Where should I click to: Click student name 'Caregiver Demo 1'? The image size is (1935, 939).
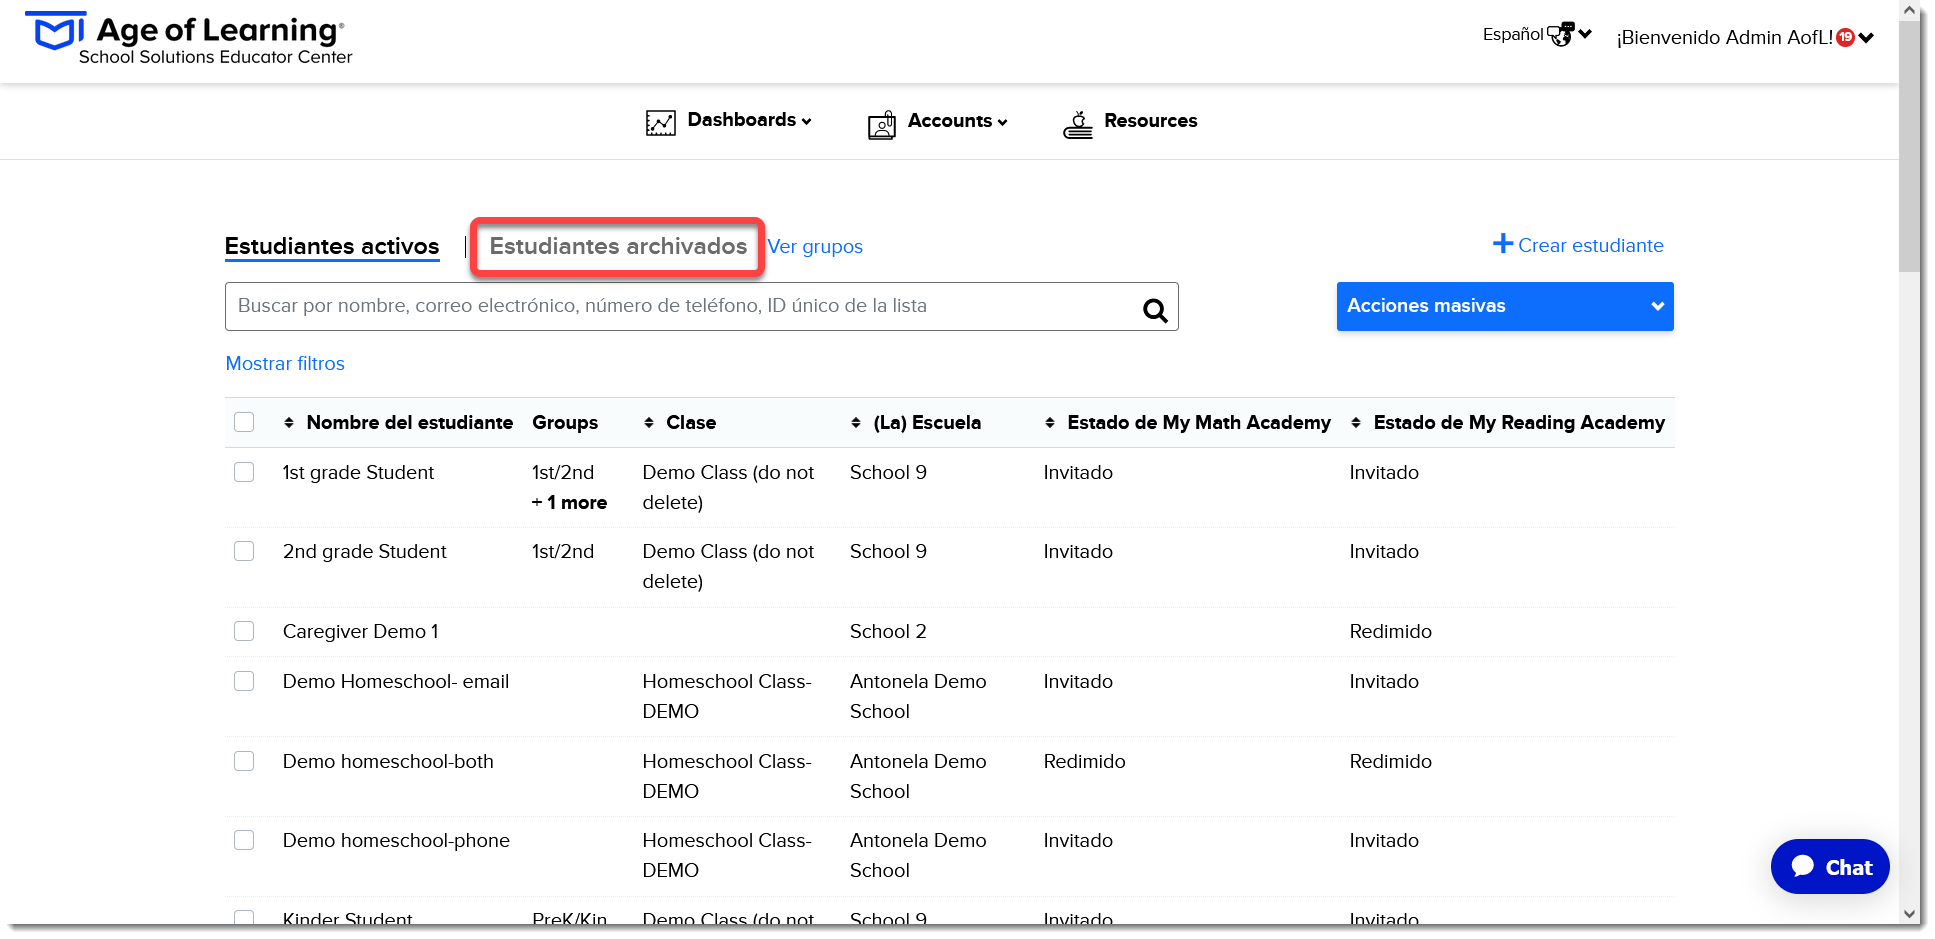(360, 632)
